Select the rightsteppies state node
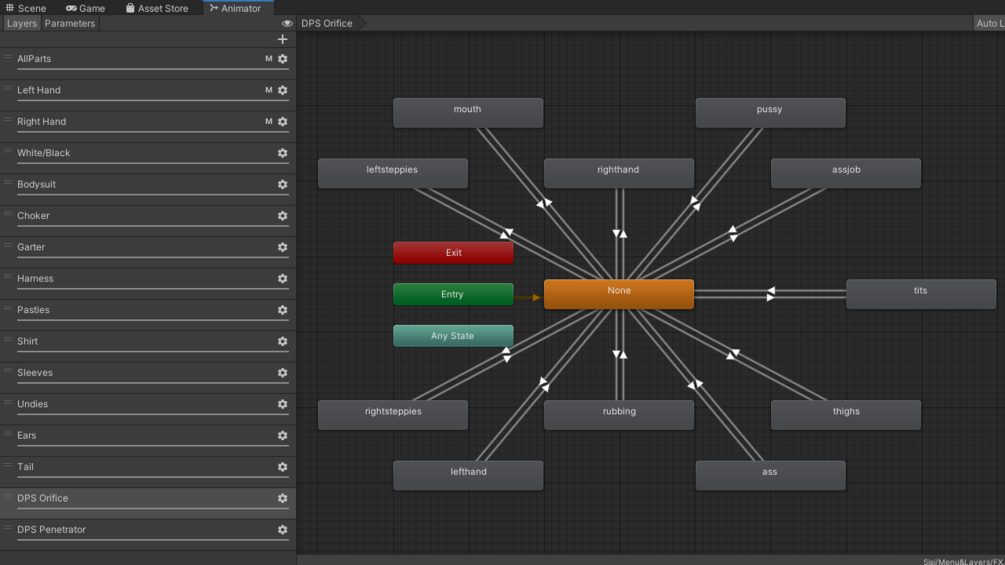 click(x=393, y=414)
